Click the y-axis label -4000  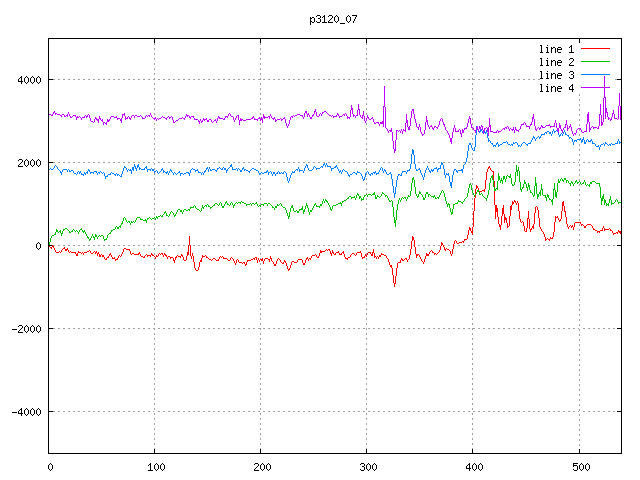(27, 412)
